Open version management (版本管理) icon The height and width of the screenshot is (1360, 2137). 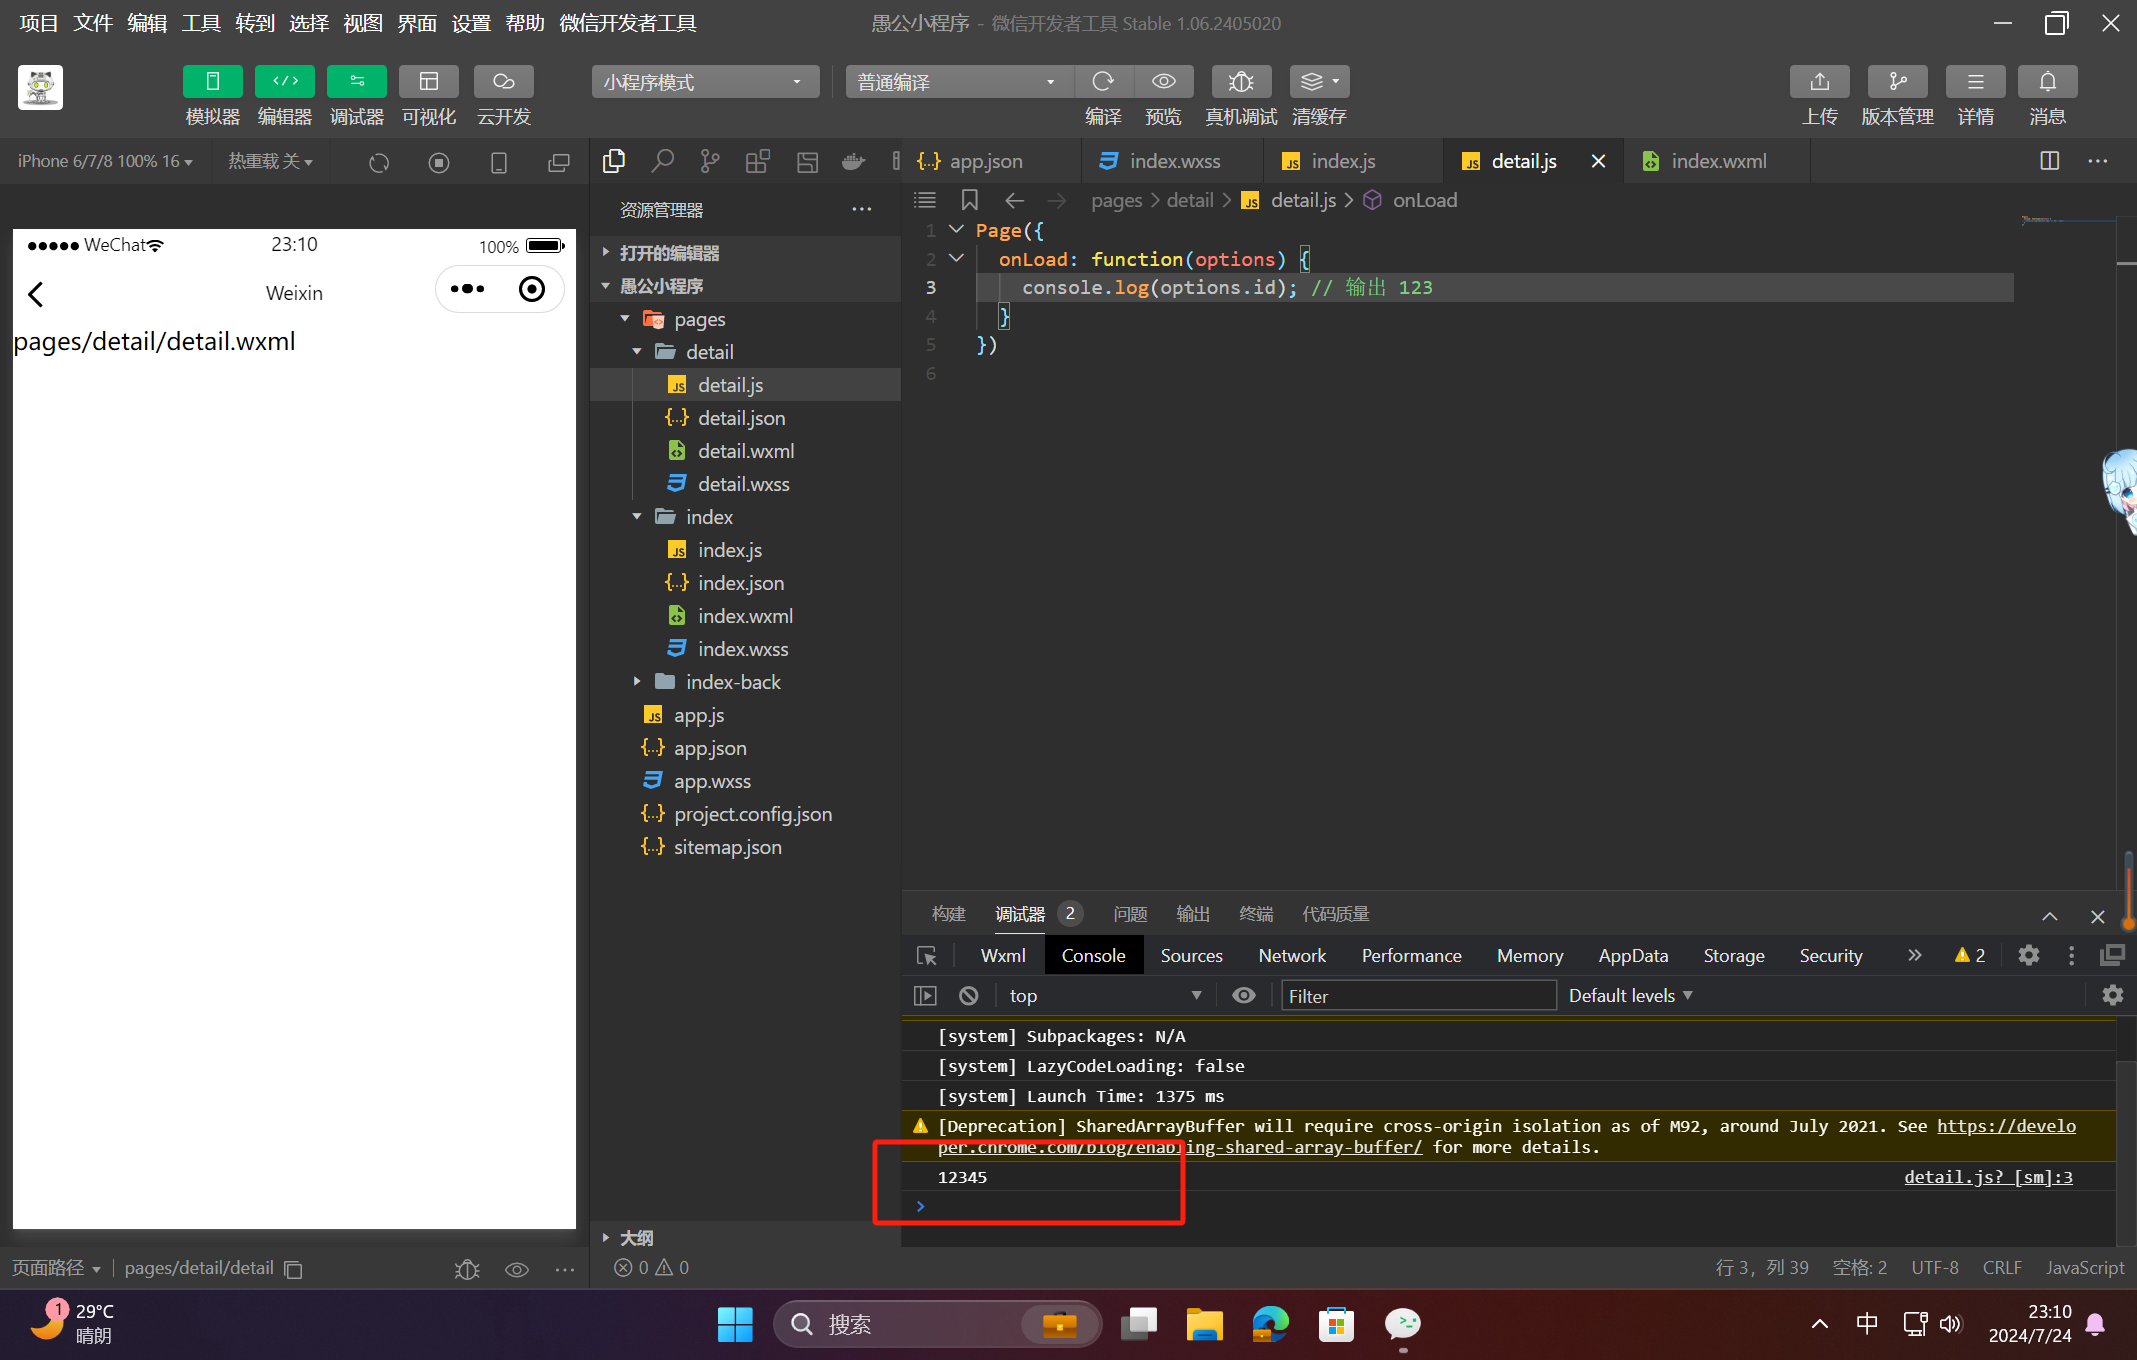pos(1897,82)
